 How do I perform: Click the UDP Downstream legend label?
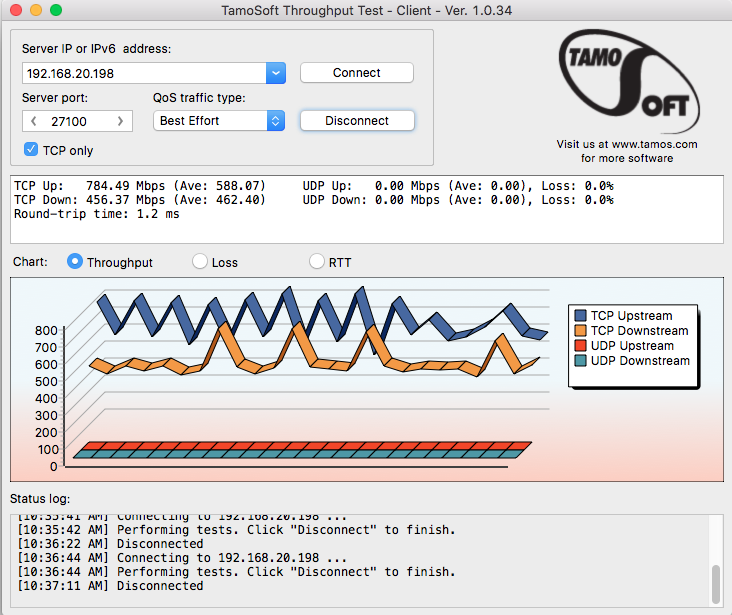coord(640,361)
